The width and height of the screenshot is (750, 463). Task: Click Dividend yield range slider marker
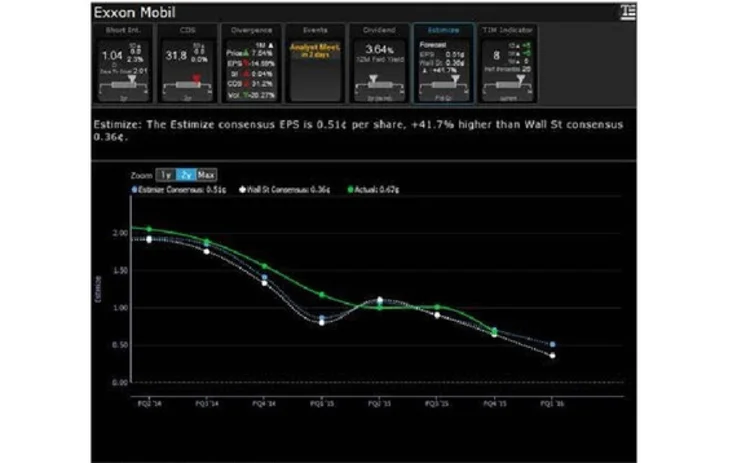(373, 78)
